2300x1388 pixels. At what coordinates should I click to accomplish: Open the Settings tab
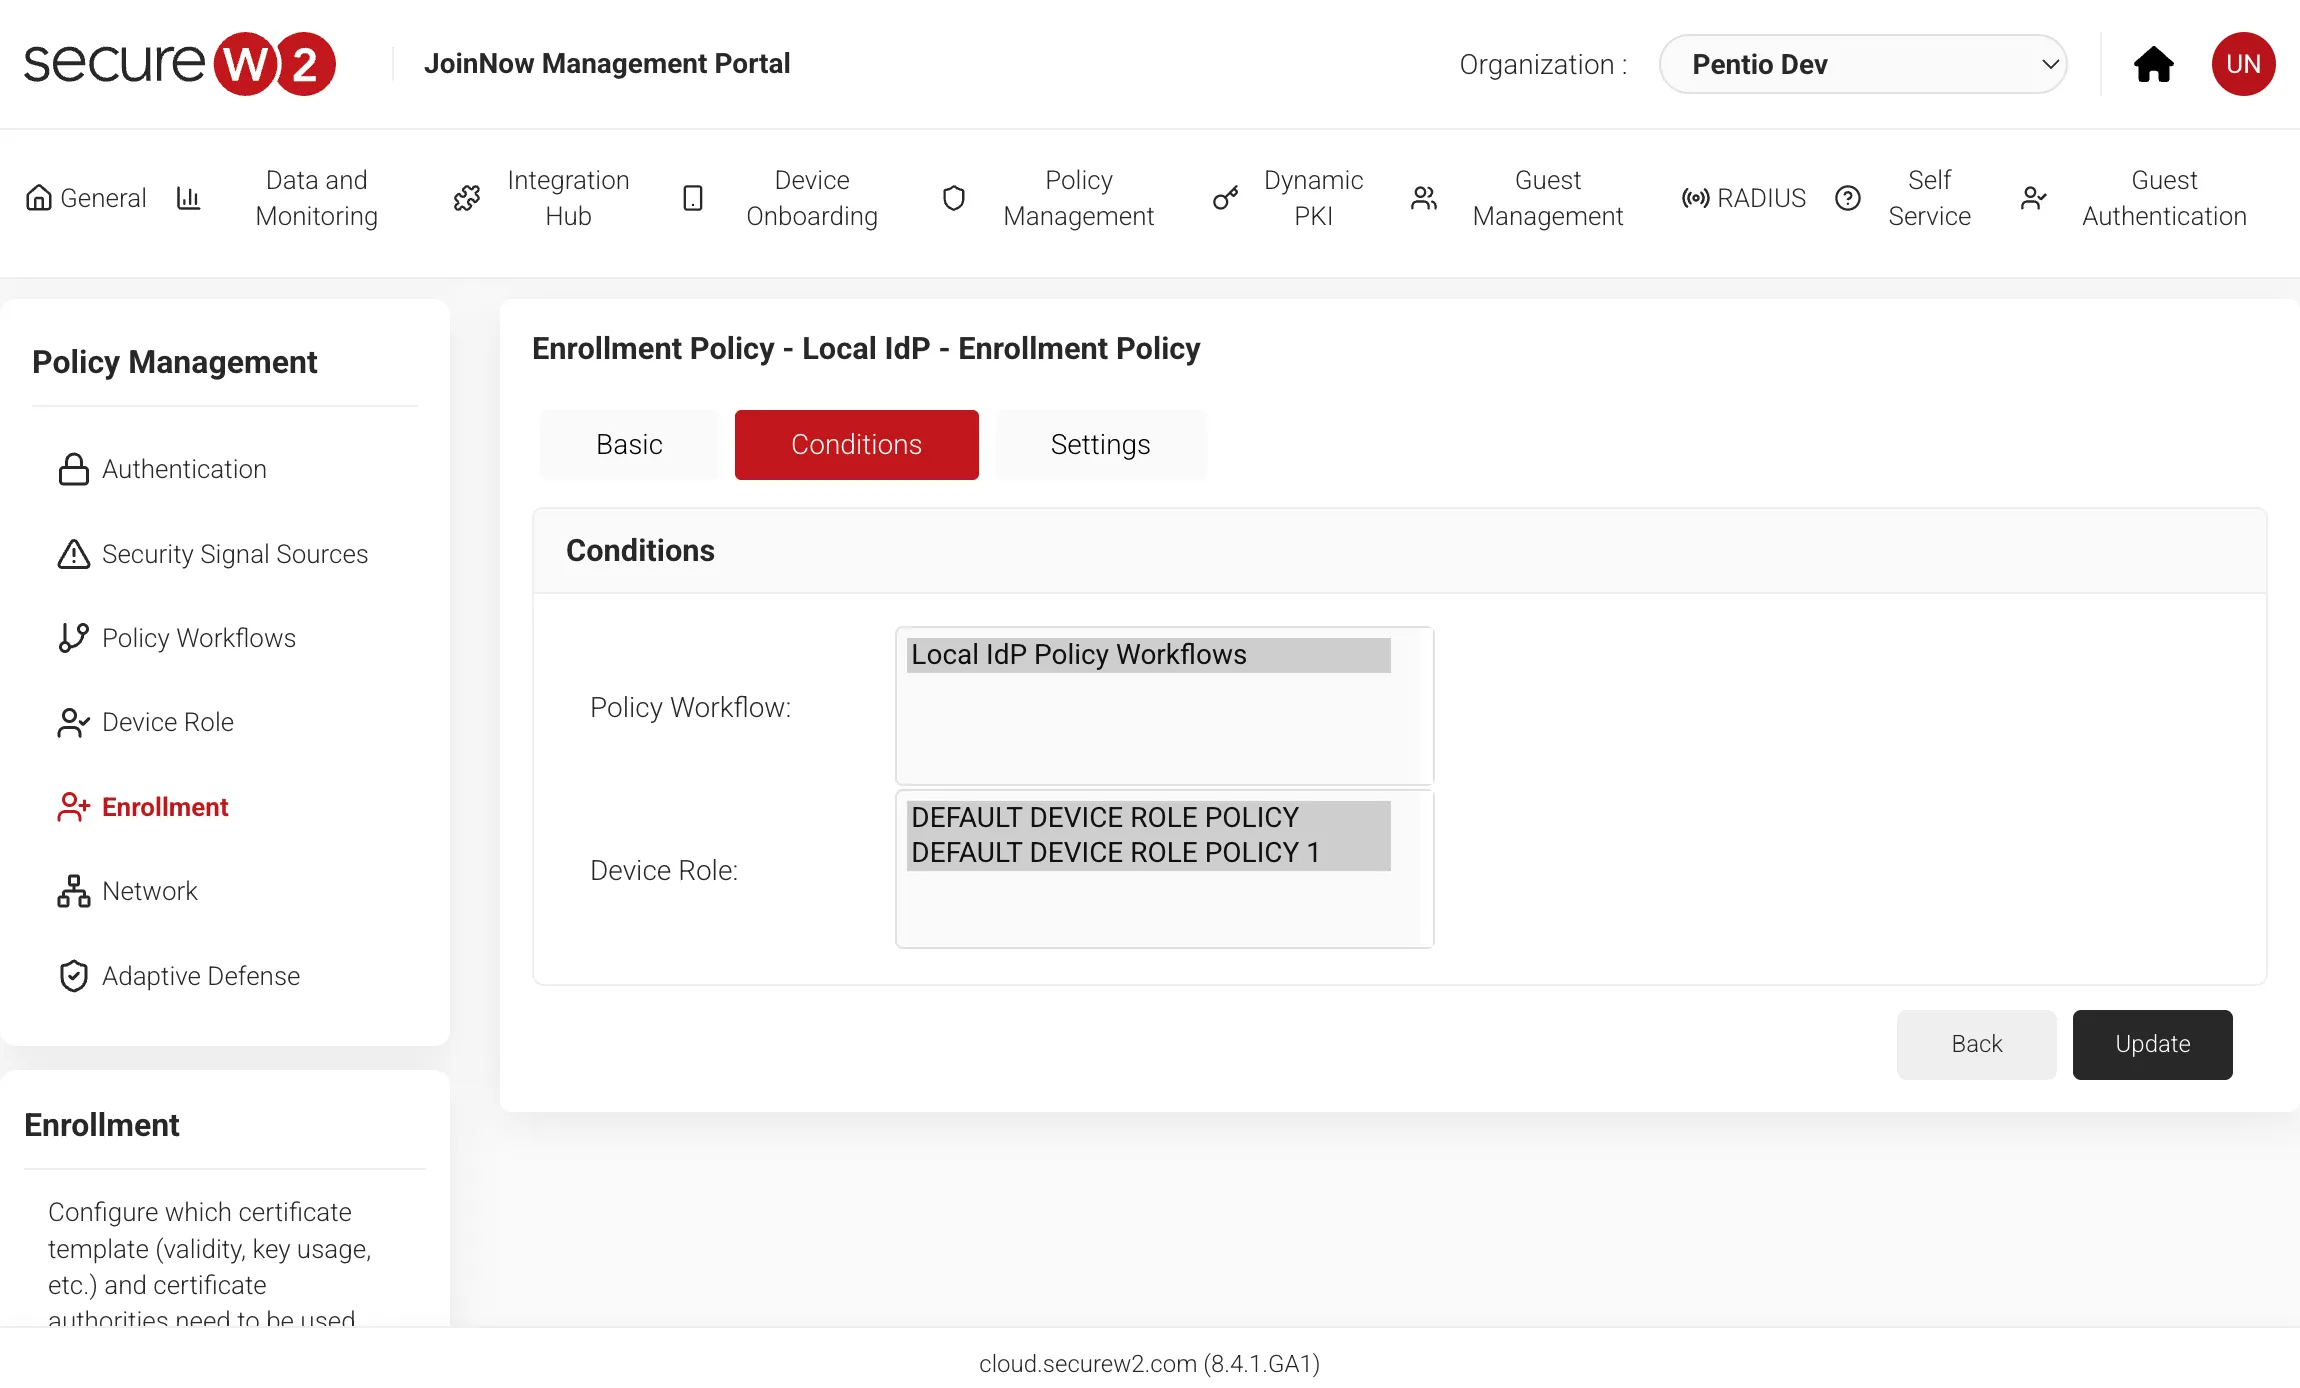click(1100, 444)
